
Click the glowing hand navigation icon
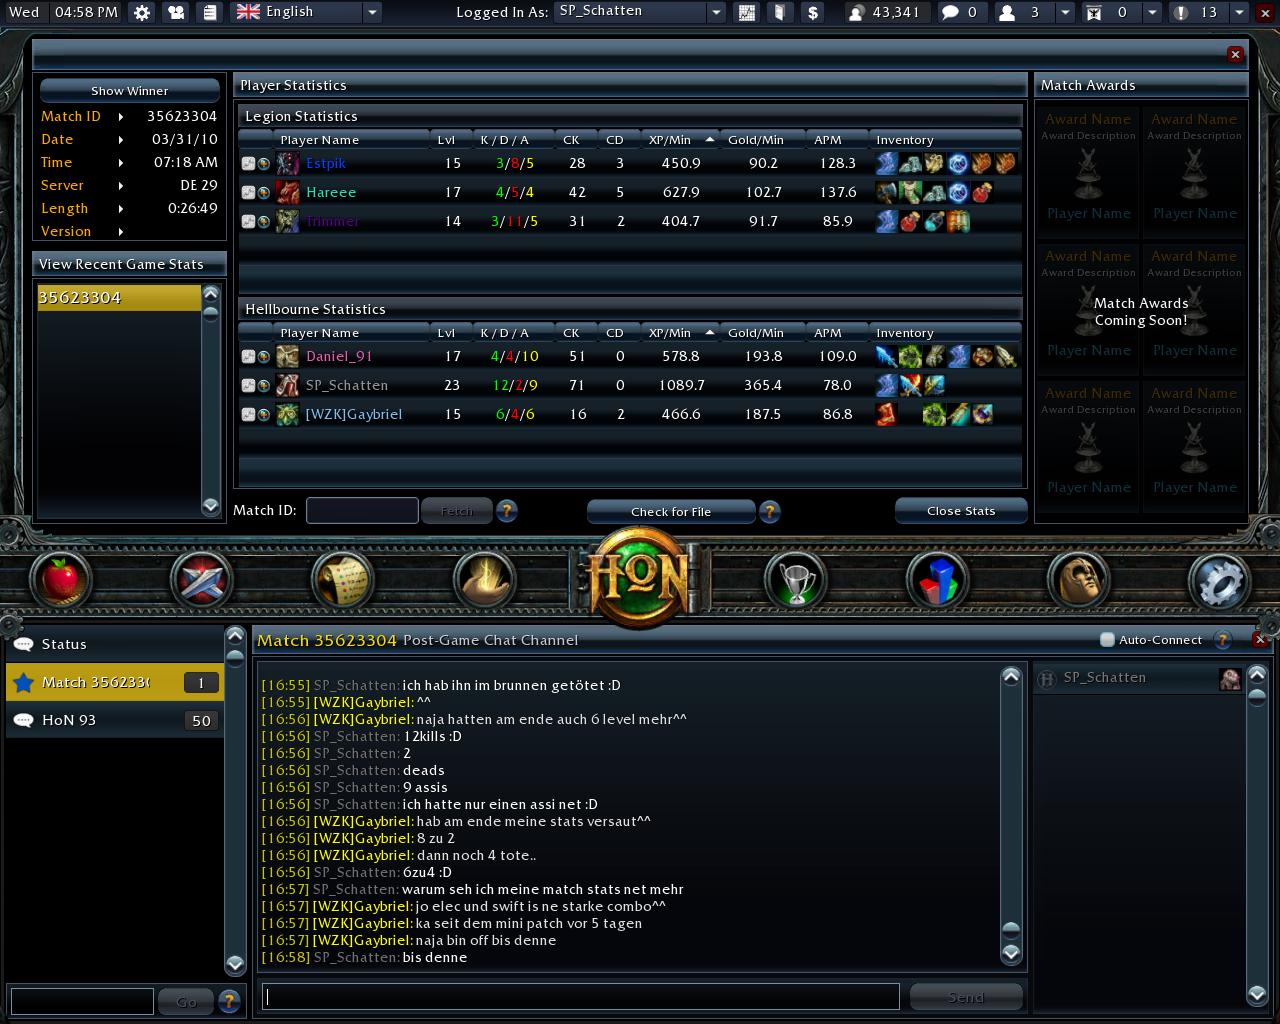pos(484,580)
